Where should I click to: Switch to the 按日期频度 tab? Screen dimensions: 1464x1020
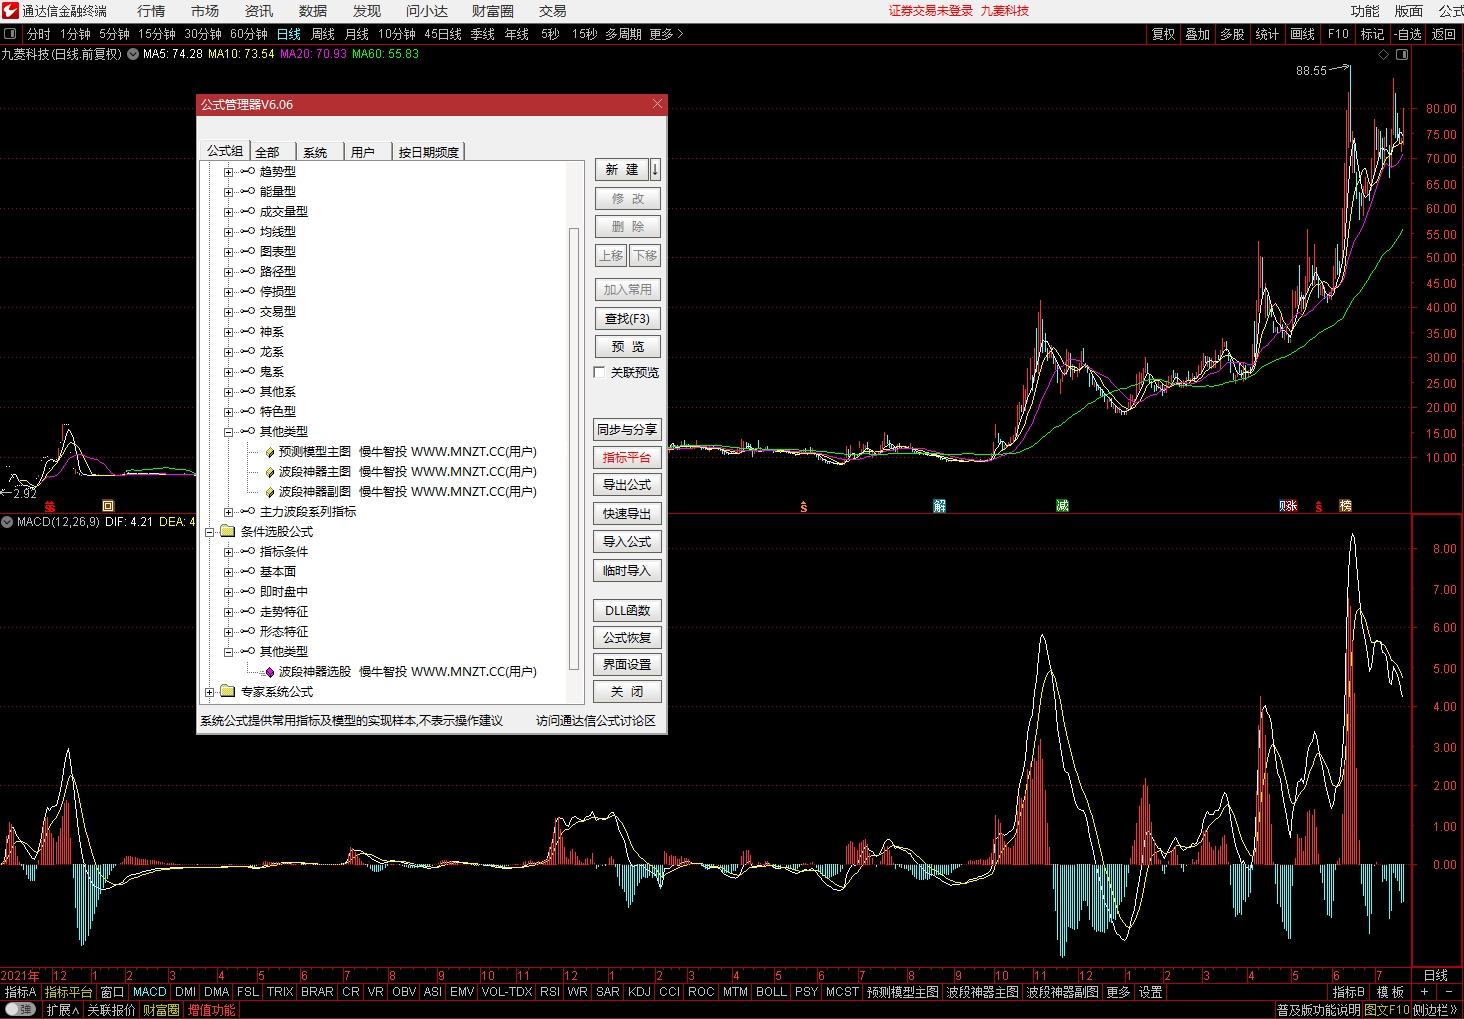coord(429,152)
